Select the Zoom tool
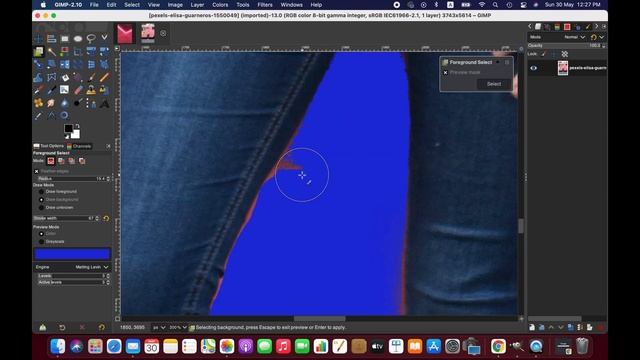Screen dimensions: 640x360 click(64, 116)
